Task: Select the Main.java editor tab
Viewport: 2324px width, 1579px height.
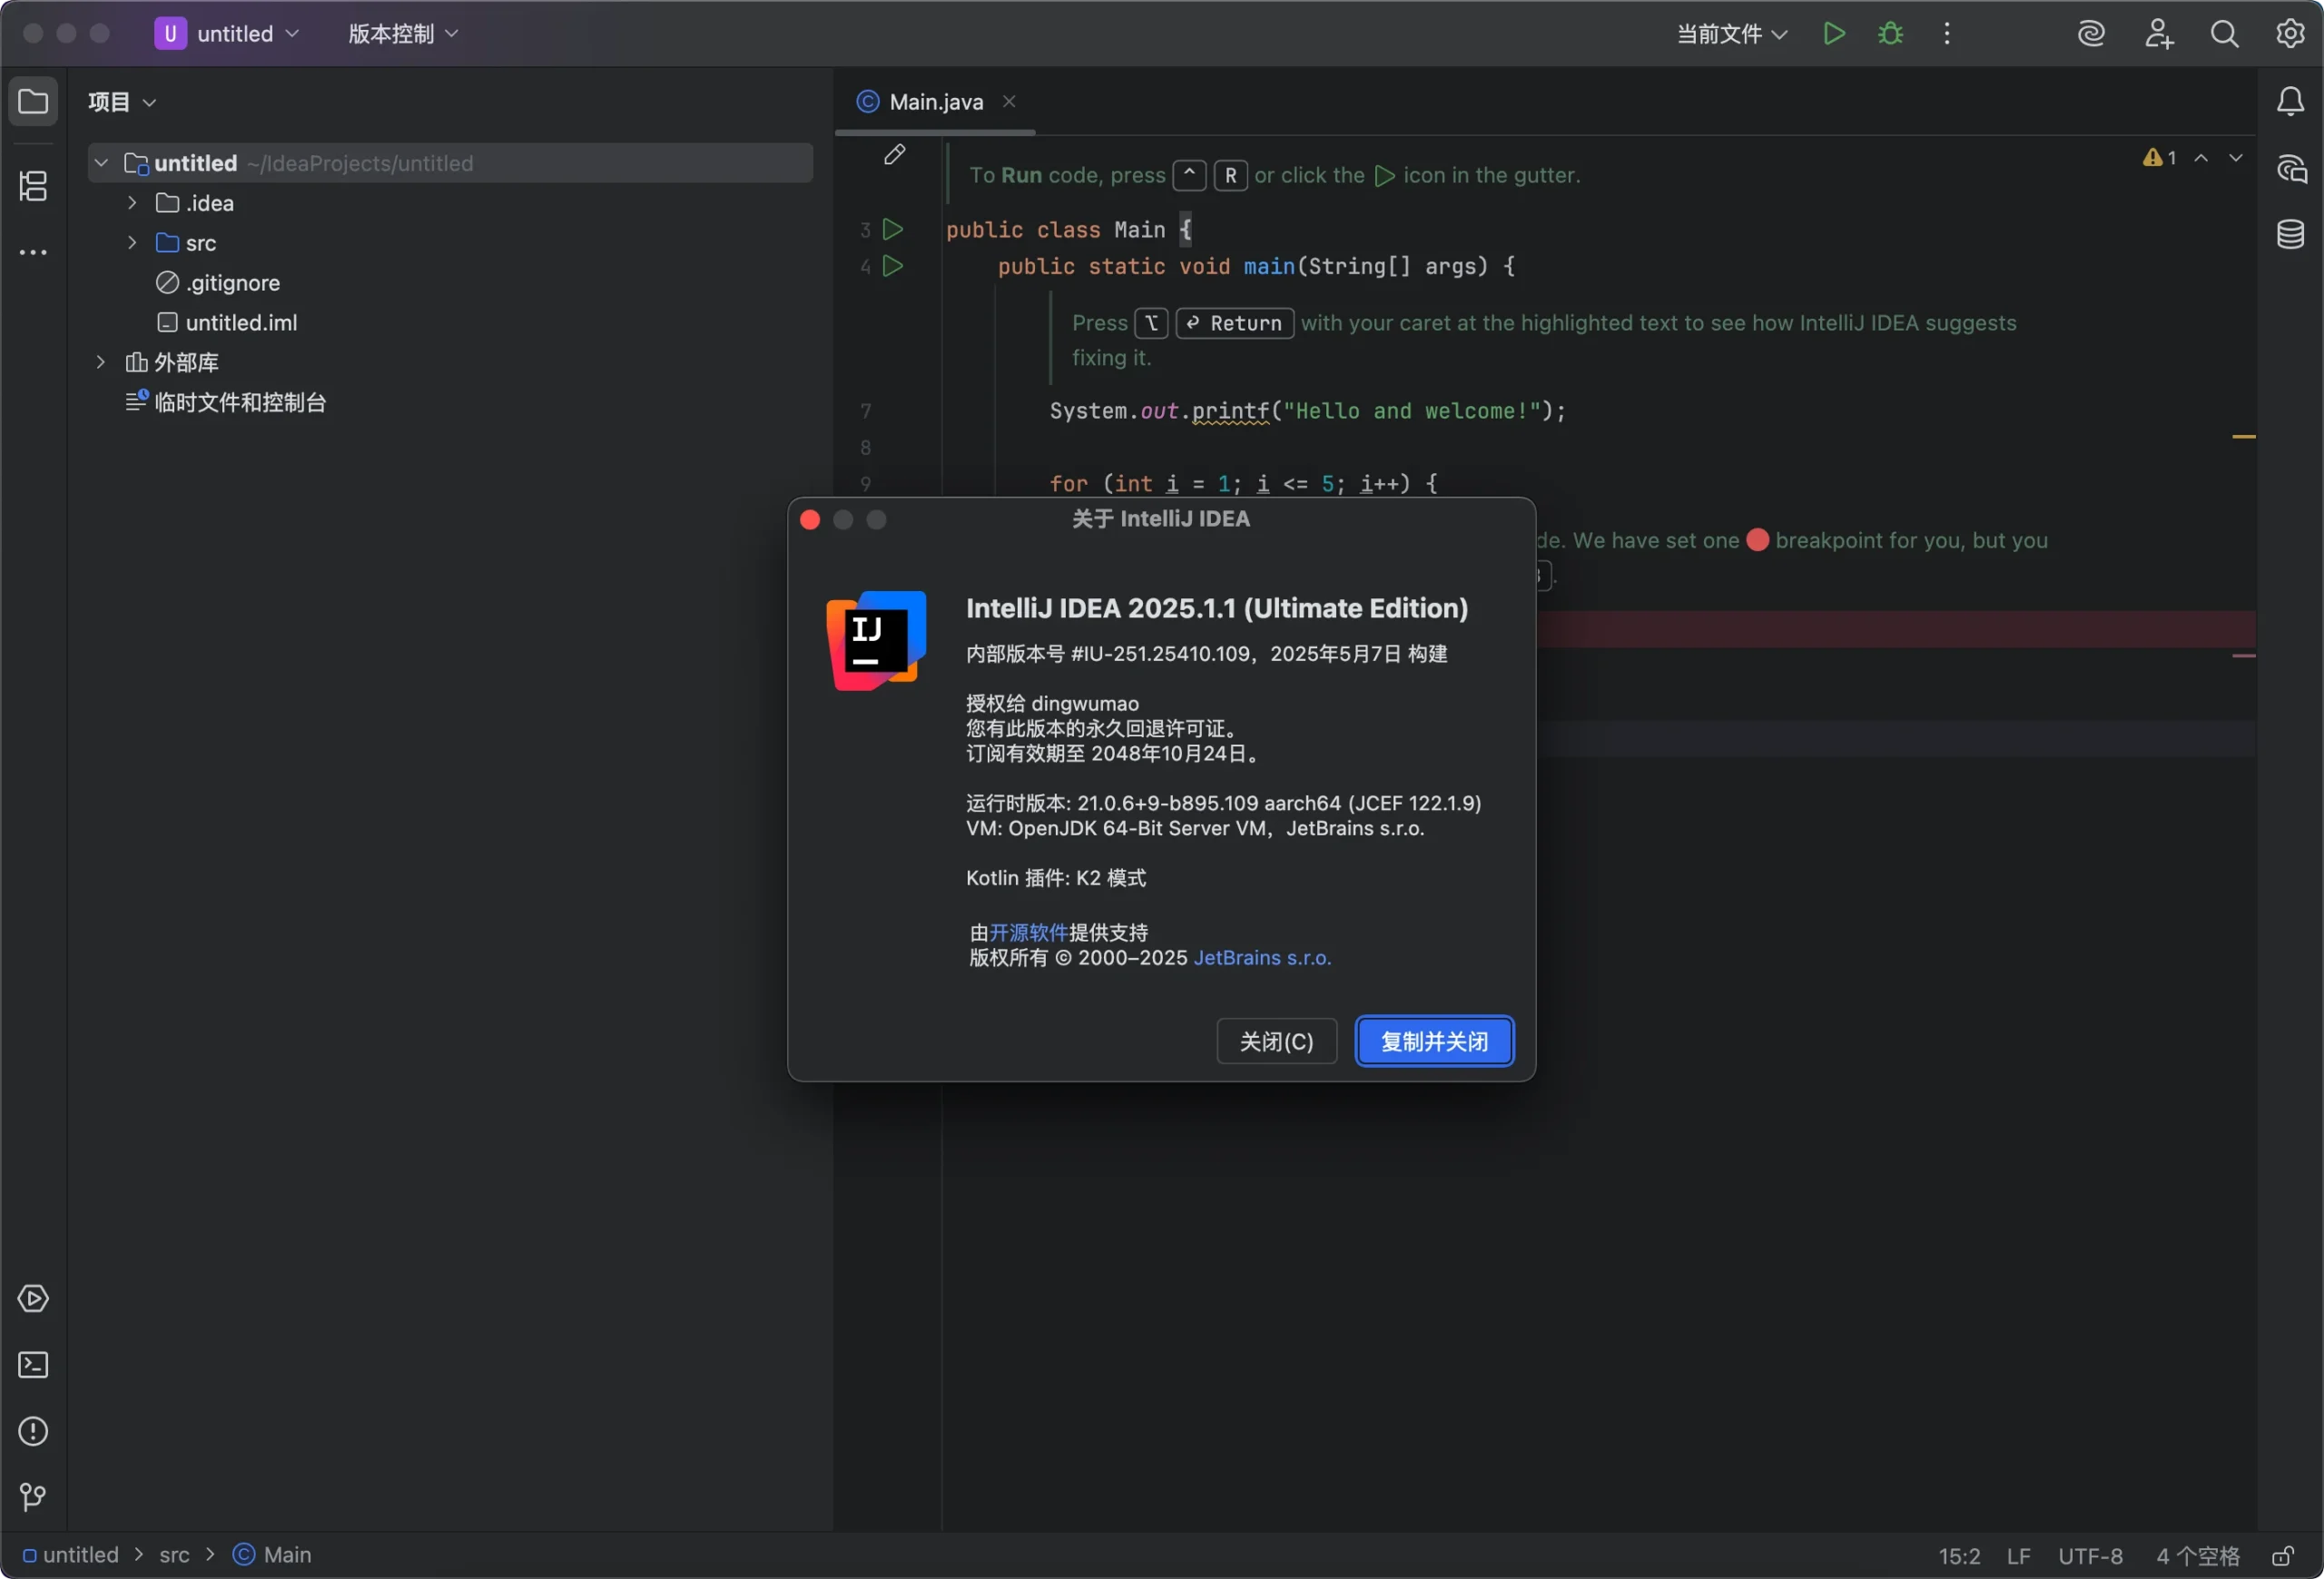Action: click(935, 102)
